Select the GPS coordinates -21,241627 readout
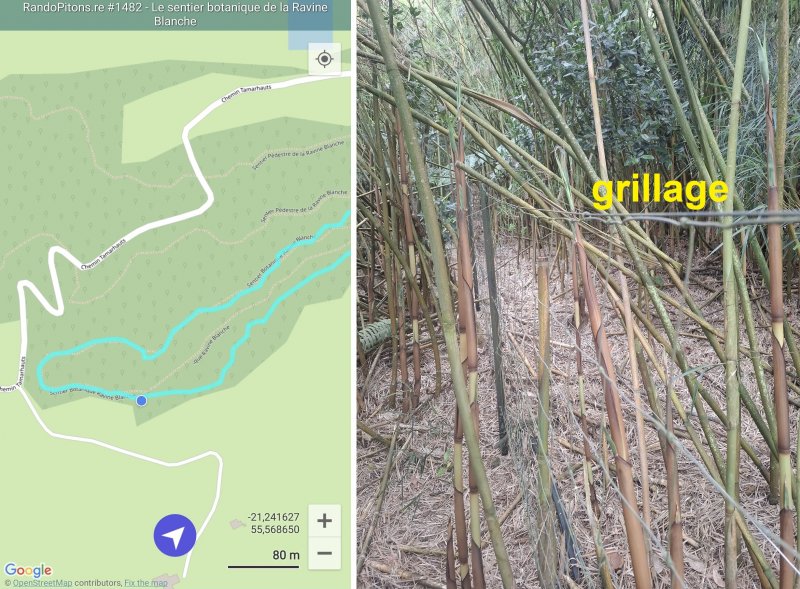800x589 pixels. click(x=273, y=517)
